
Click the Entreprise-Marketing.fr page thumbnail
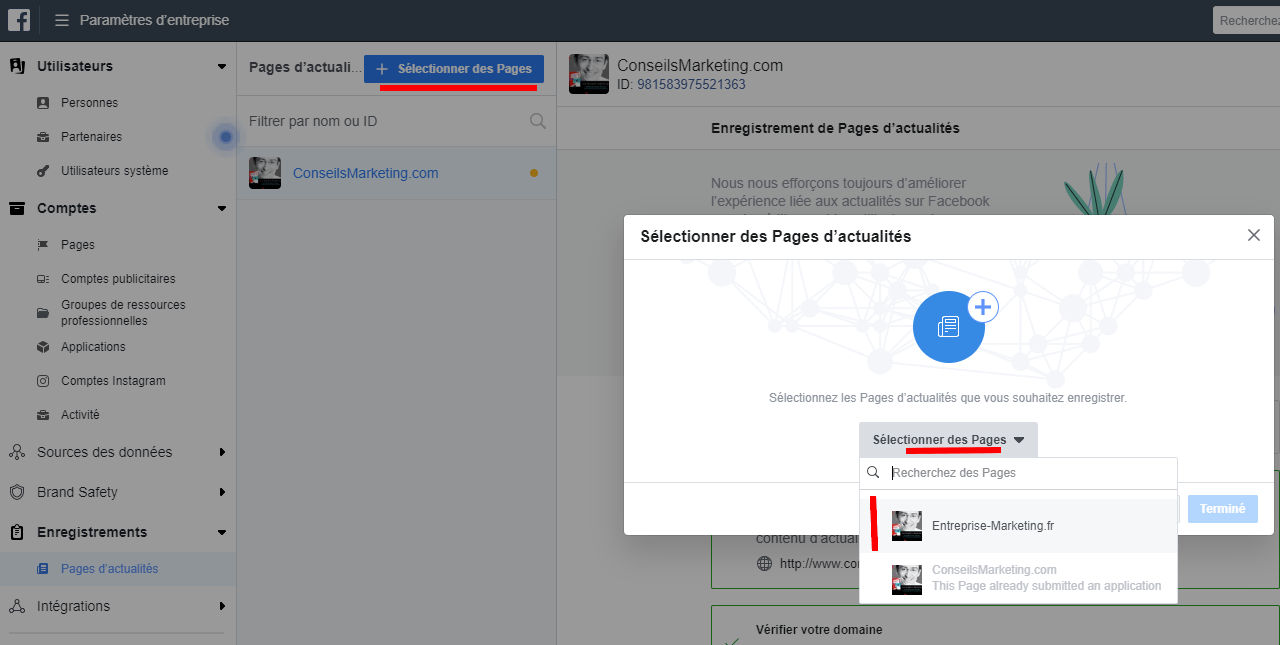pyautogui.click(x=907, y=526)
